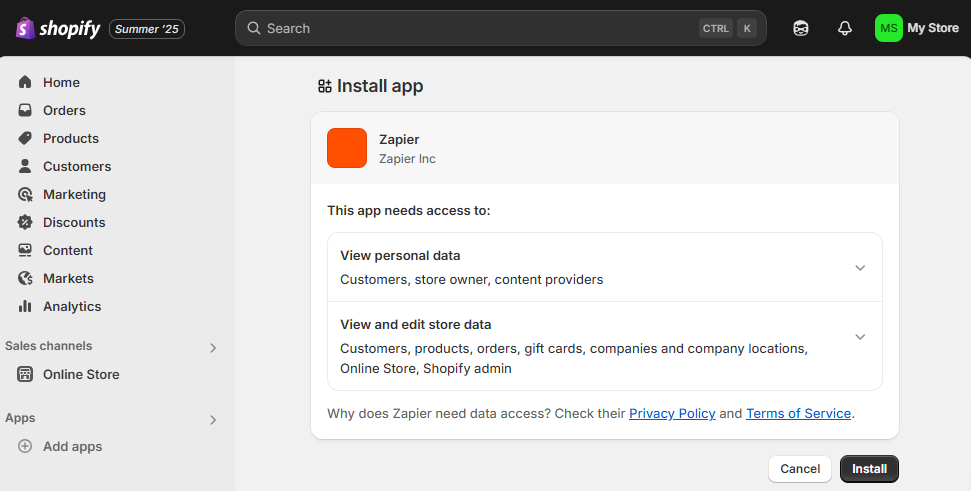Screen dimensions: 971x491
Task: Click the Products tag icon
Action: [25, 137]
